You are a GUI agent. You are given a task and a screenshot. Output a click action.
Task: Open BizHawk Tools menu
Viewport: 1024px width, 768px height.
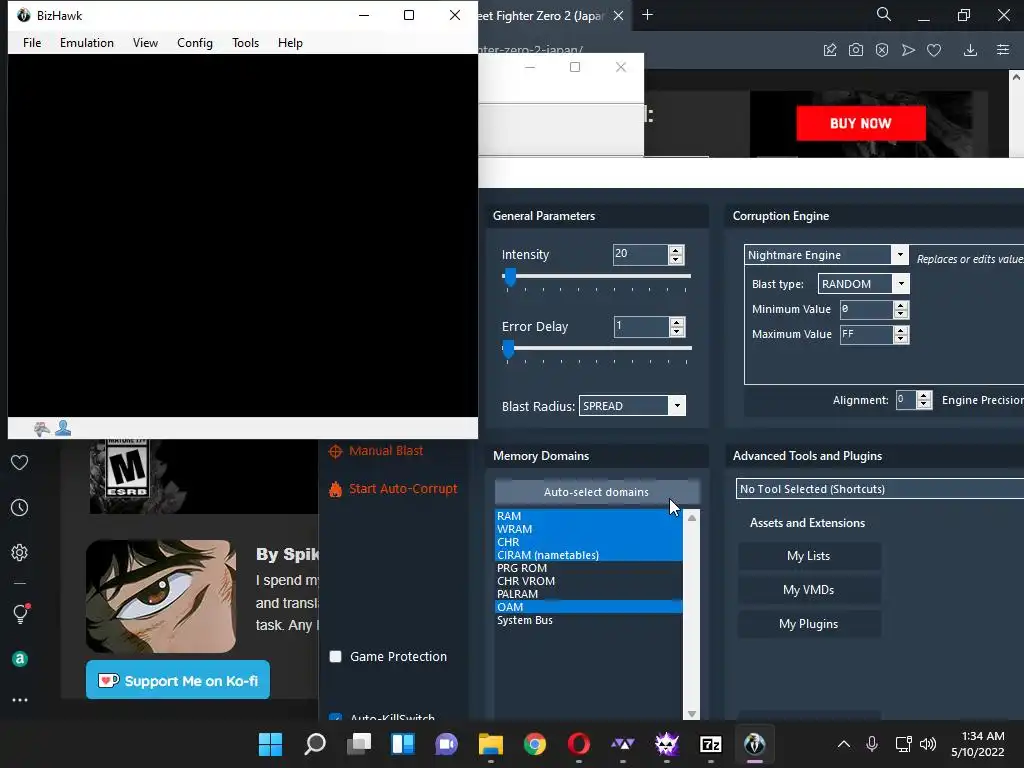pyautogui.click(x=246, y=42)
